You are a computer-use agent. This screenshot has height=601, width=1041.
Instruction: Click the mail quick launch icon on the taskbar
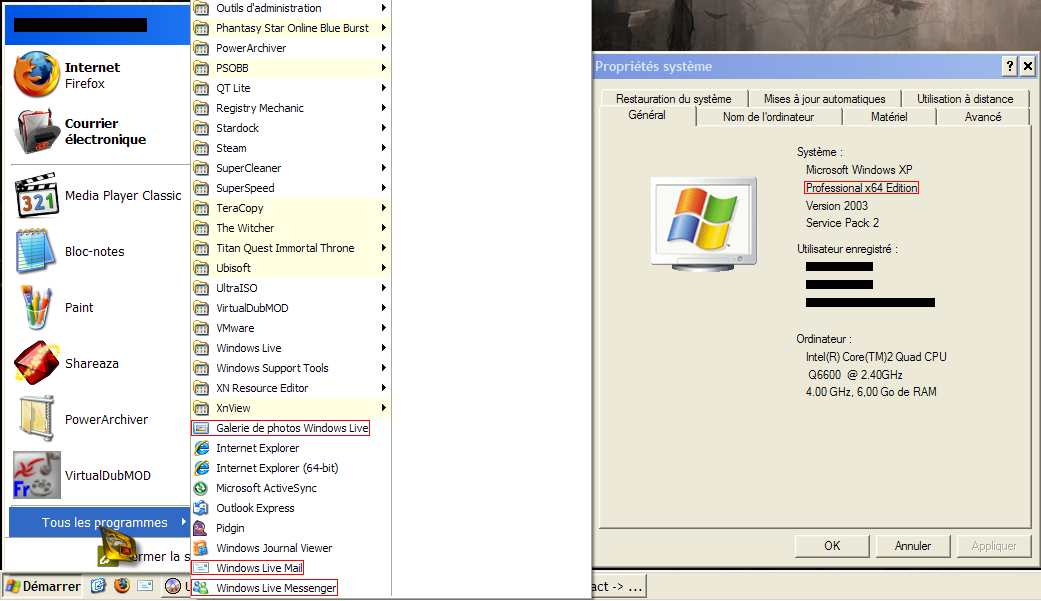145,586
